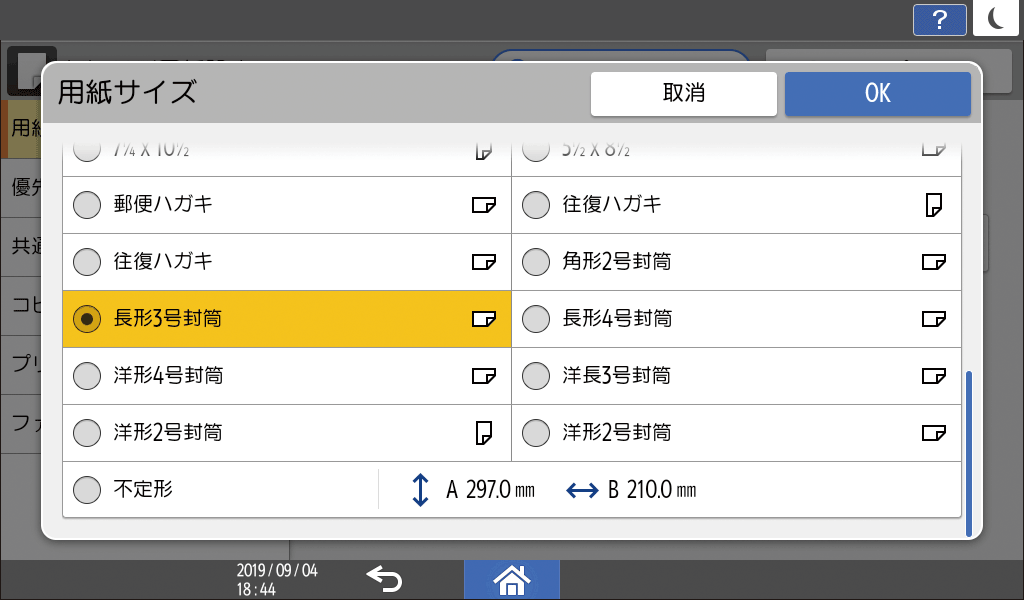1024x600 pixels.
Task: Click portrait orientation icon for left 洋形2号封筒
Action: (484, 433)
